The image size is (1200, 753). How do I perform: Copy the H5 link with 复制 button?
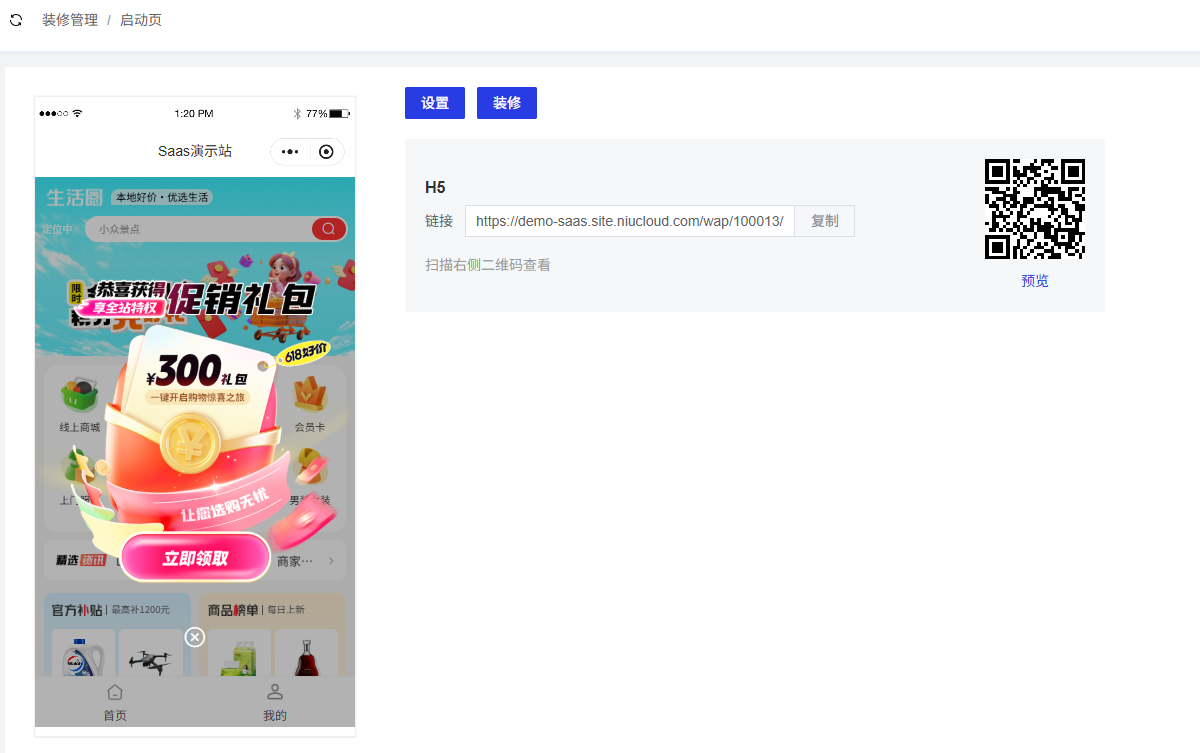click(824, 221)
